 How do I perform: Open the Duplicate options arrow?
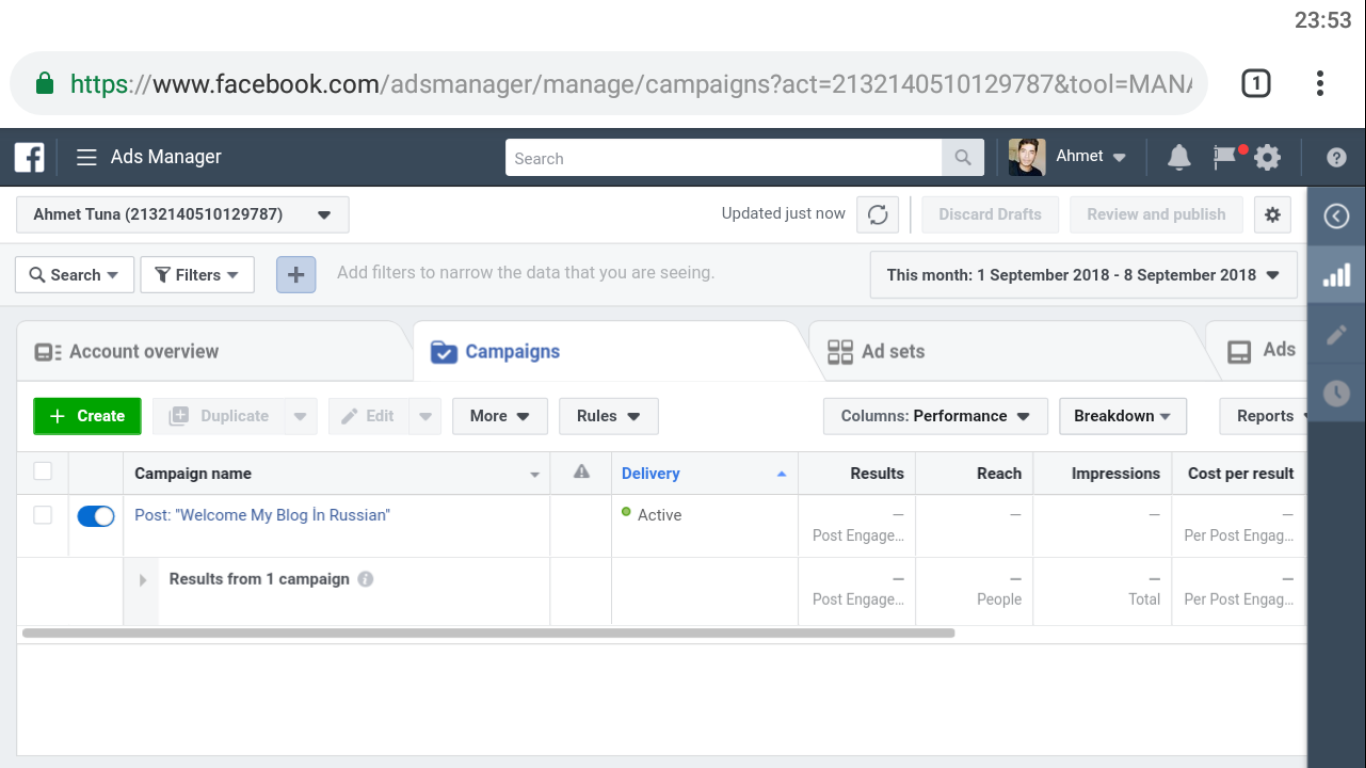pyautogui.click(x=300, y=416)
